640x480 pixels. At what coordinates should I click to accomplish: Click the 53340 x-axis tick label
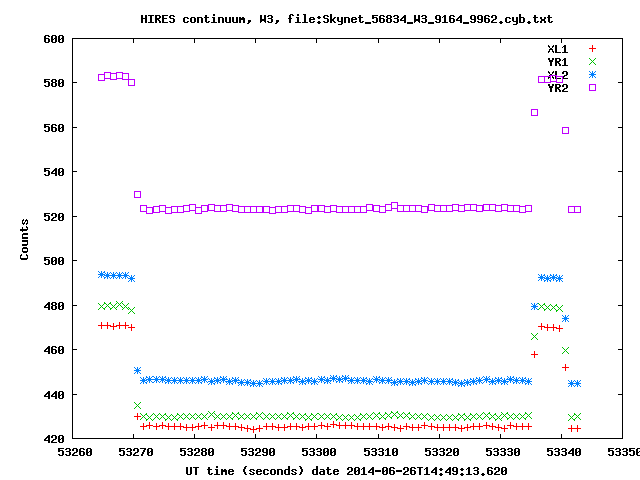564,452
